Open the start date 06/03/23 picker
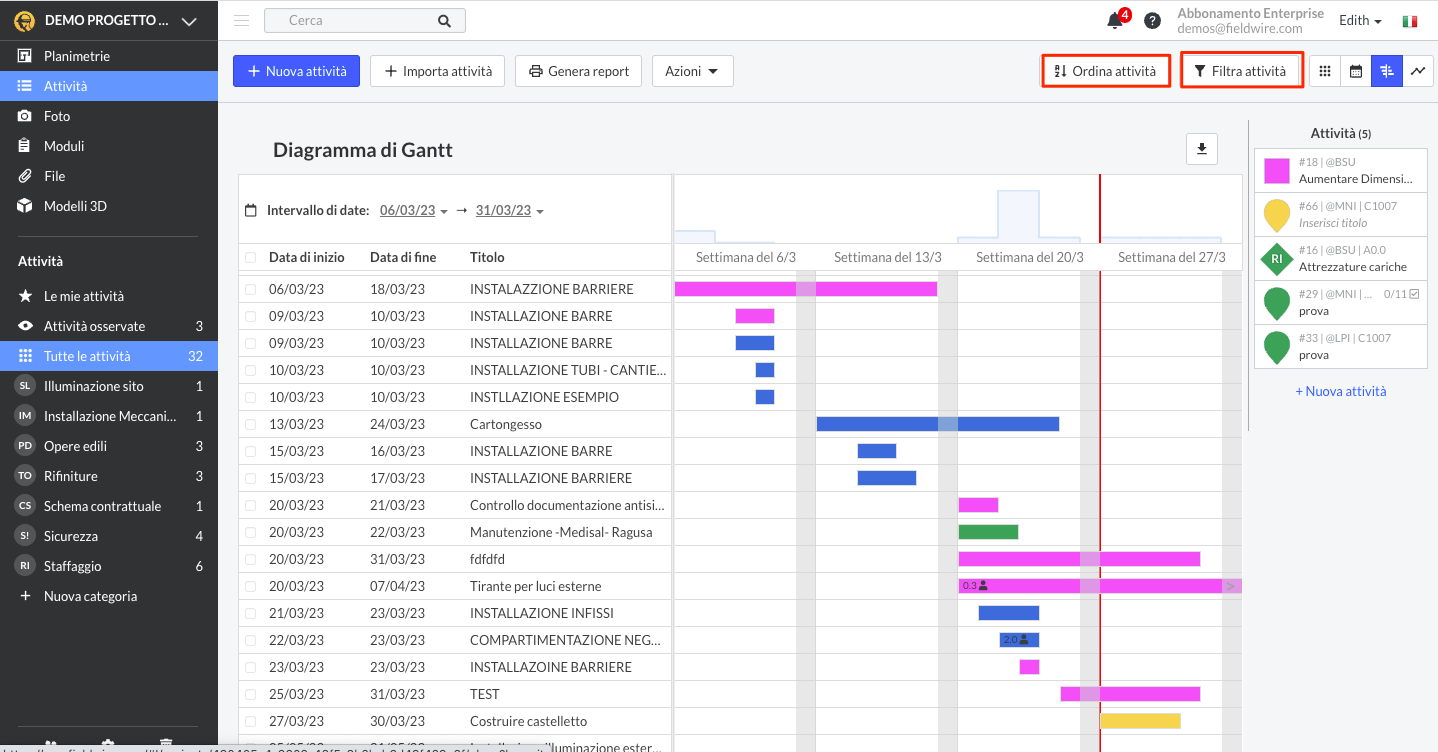The width and height of the screenshot is (1438, 752). (413, 211)
